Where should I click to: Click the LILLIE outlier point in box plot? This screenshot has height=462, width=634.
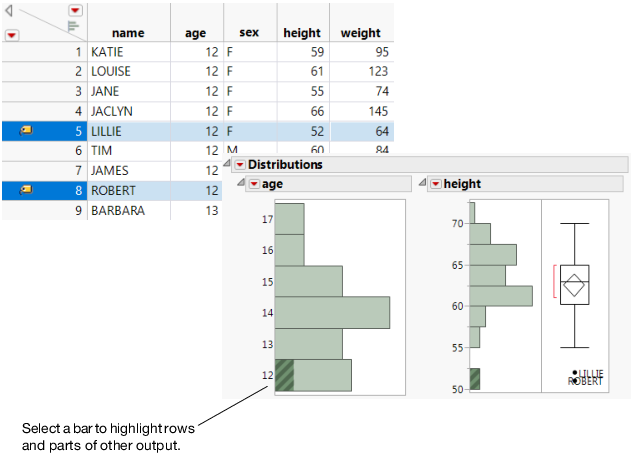coord(575,373)
